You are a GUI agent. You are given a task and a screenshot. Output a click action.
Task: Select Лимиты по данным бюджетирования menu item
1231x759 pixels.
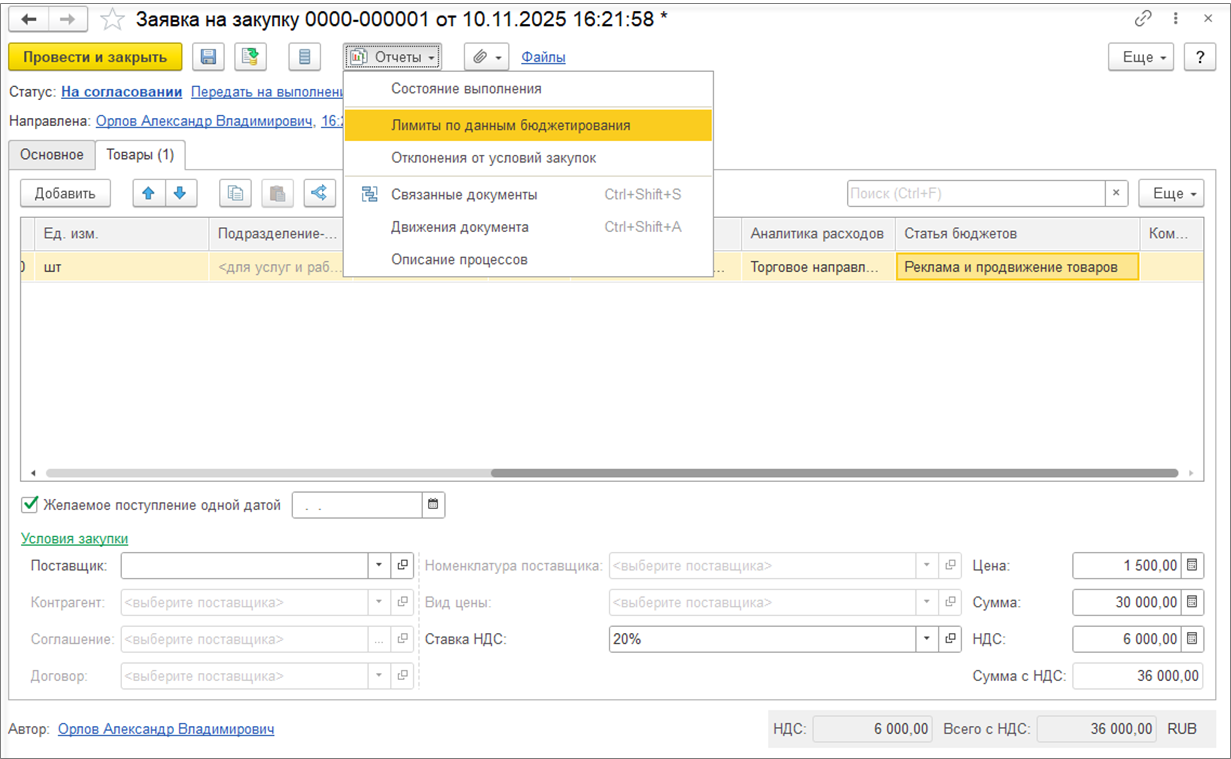pyautogui.click(x=510, y=126)
